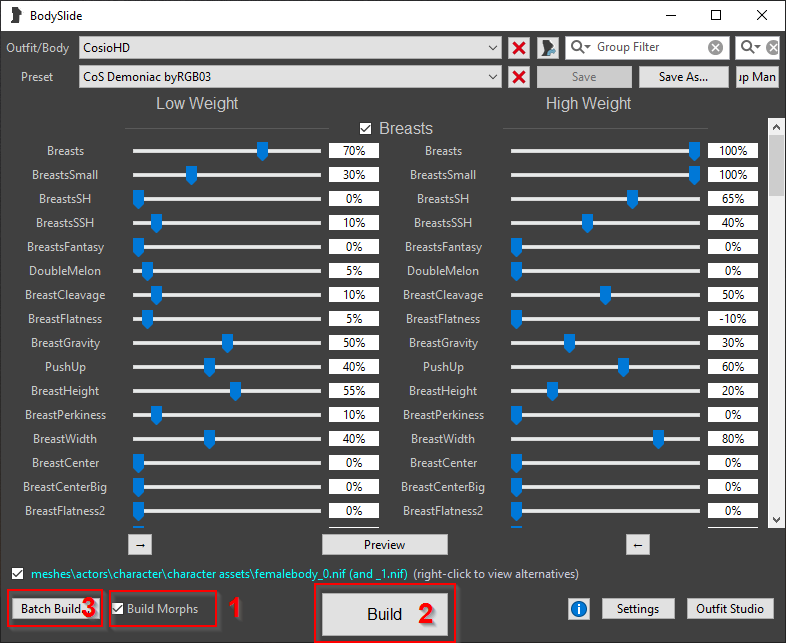786x643 pixels.
Task: Toggle the Breasts category checkbox
Action: [365, 129]
